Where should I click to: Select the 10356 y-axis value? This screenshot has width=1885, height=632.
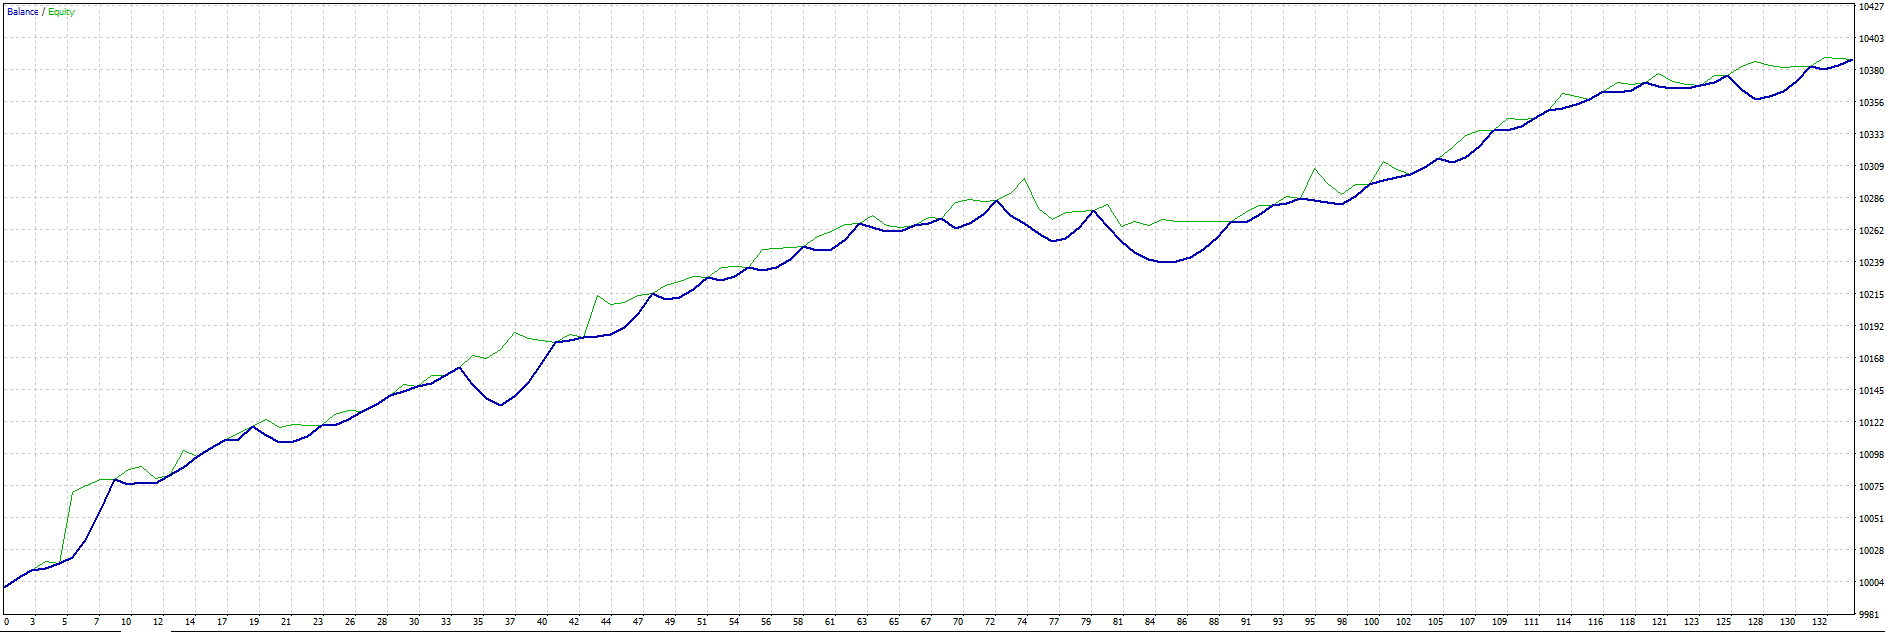pyautogui.click(x=1870, y=102)
